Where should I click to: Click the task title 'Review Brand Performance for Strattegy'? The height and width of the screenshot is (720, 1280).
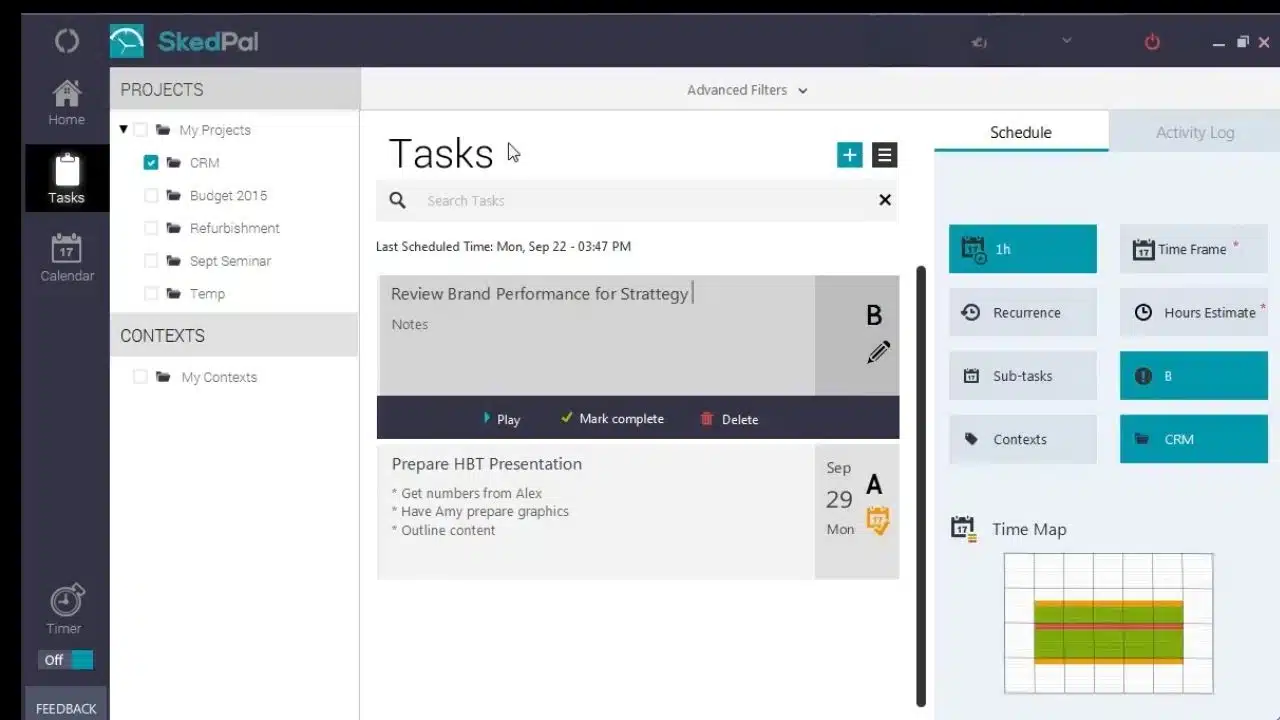pos(539,293)
